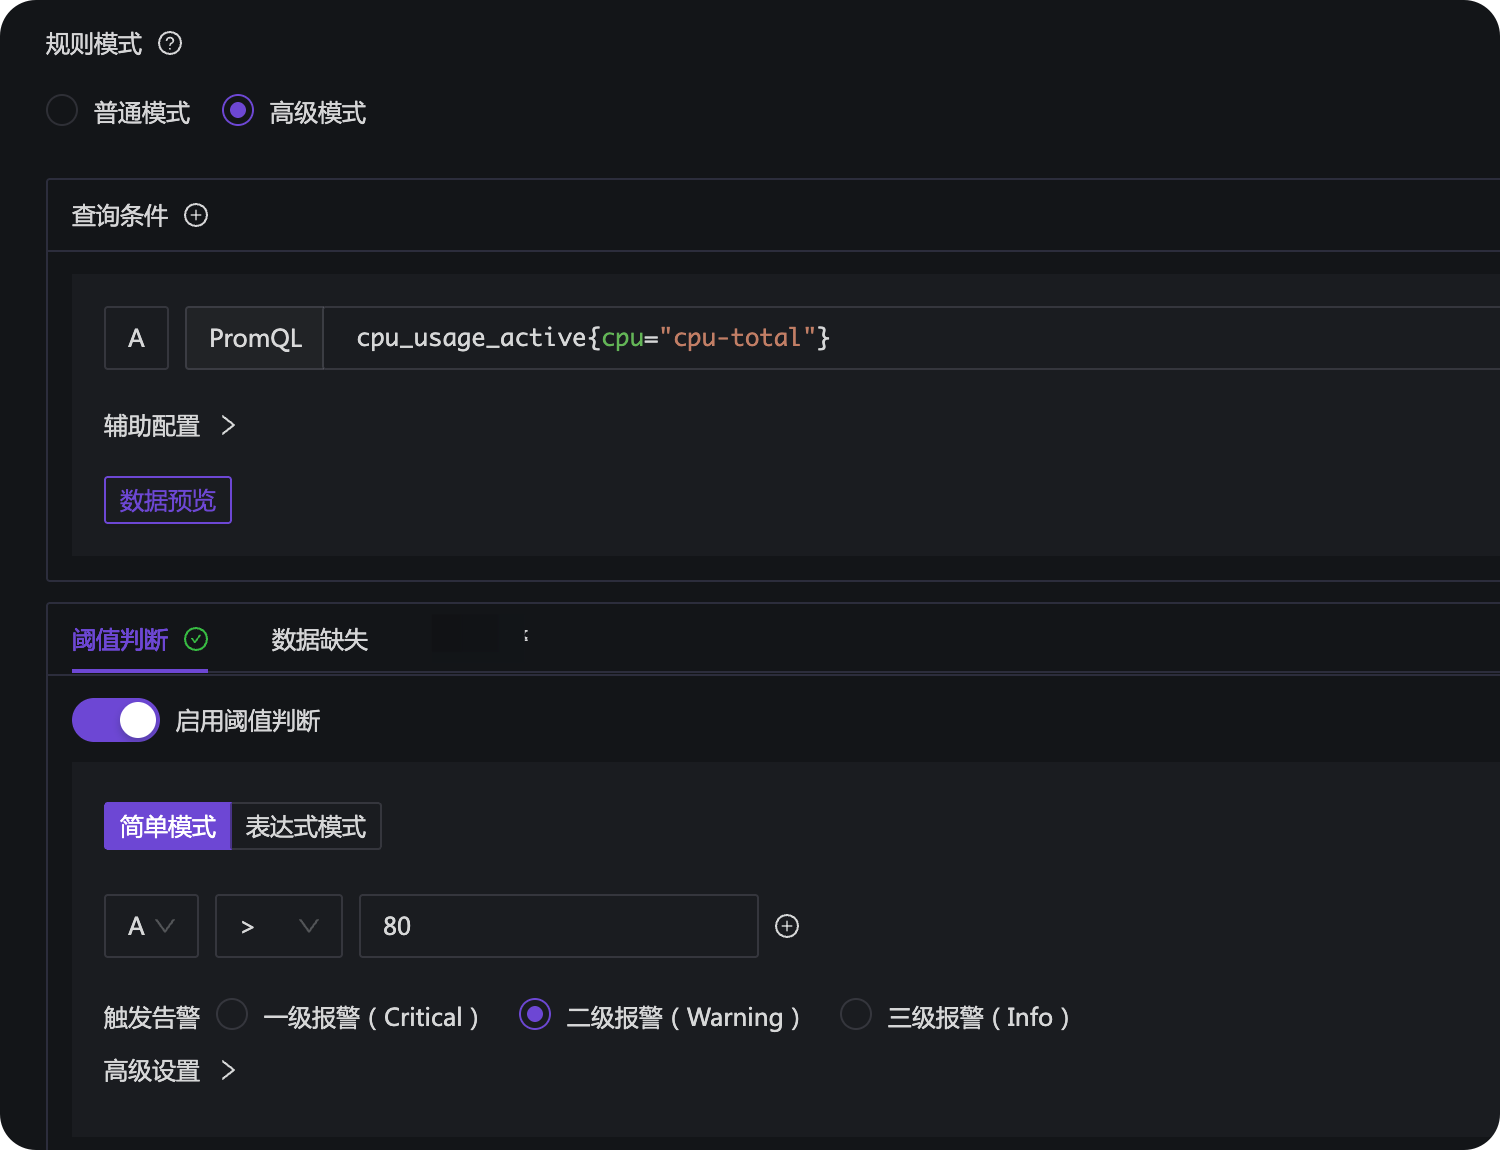The height and width of the screenshot is (1150, 1500).
Task: Disable the 启用阈值判断 toggle switch
Action: tap(116, 720)
